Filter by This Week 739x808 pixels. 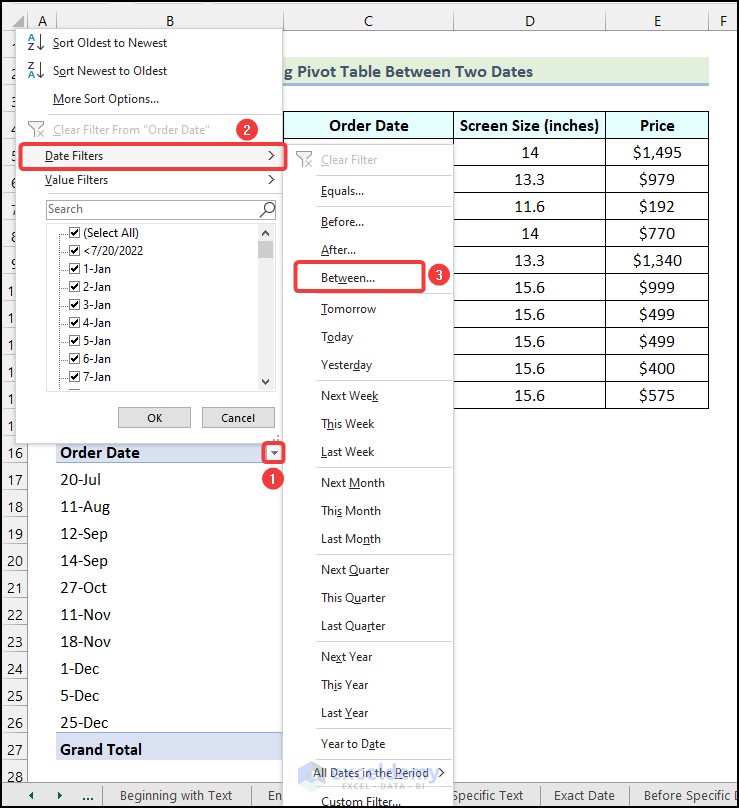[347, 424]
